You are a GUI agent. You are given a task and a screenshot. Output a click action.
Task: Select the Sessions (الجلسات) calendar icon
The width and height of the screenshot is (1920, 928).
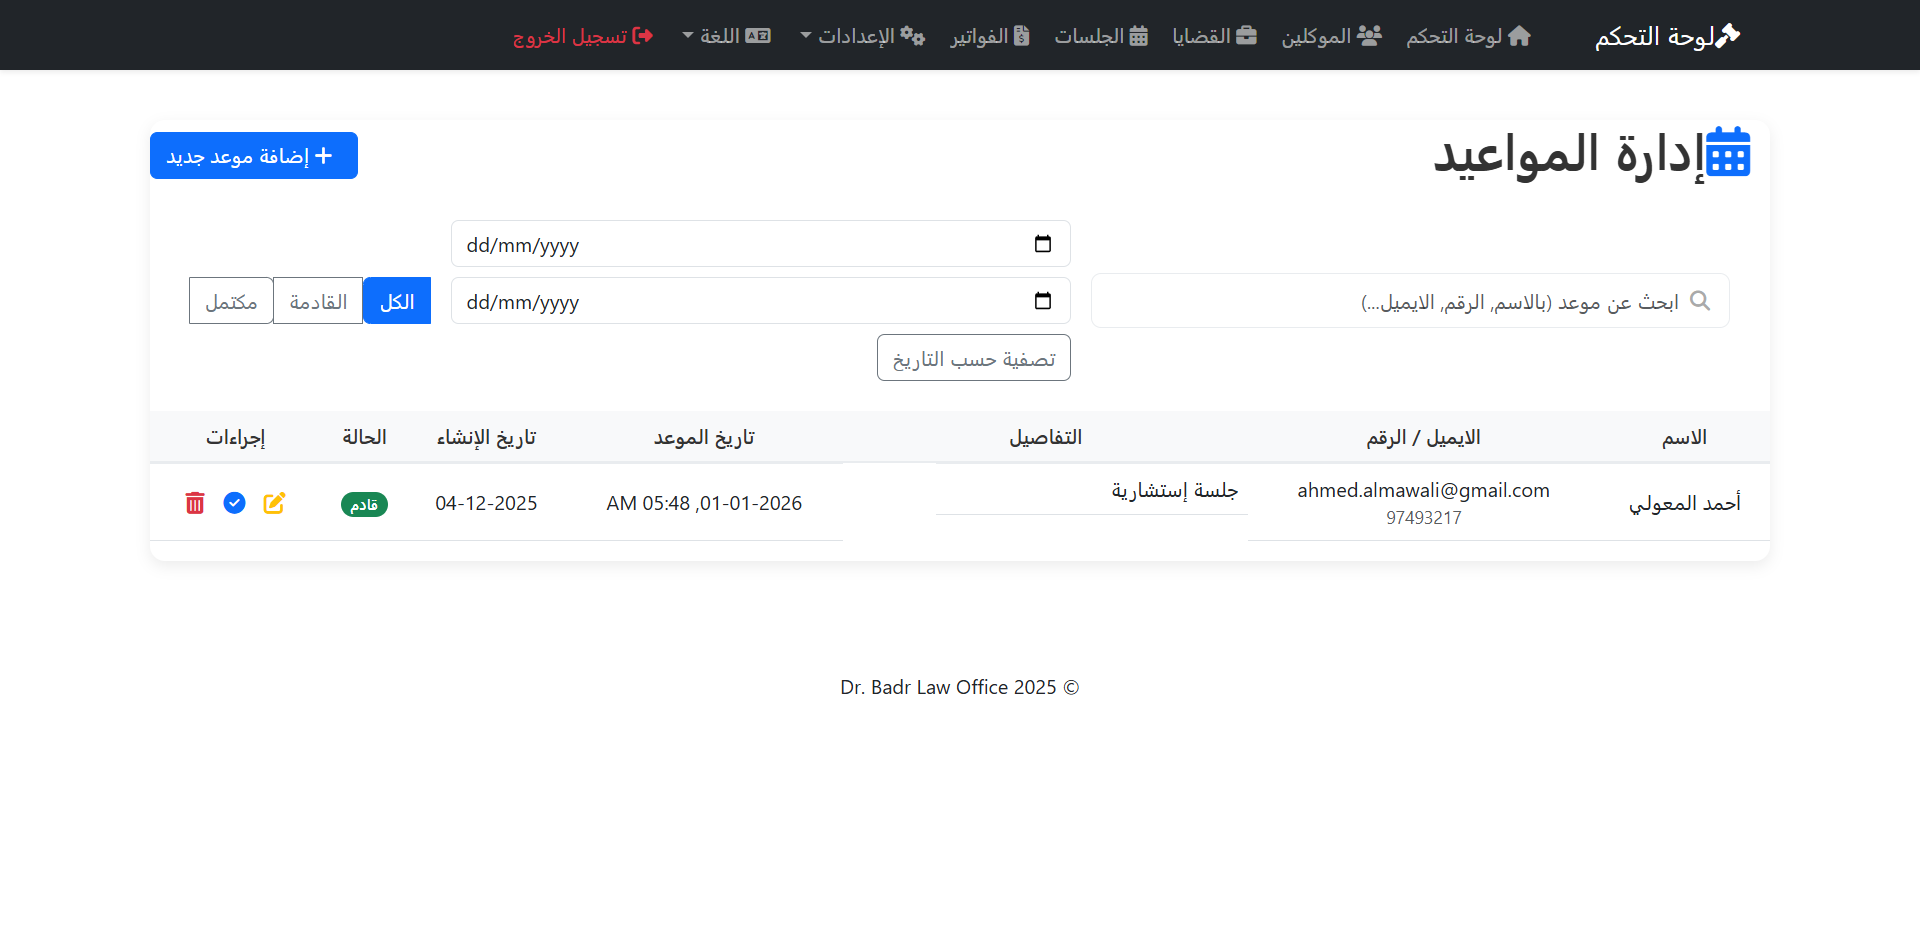point(1139,34)
